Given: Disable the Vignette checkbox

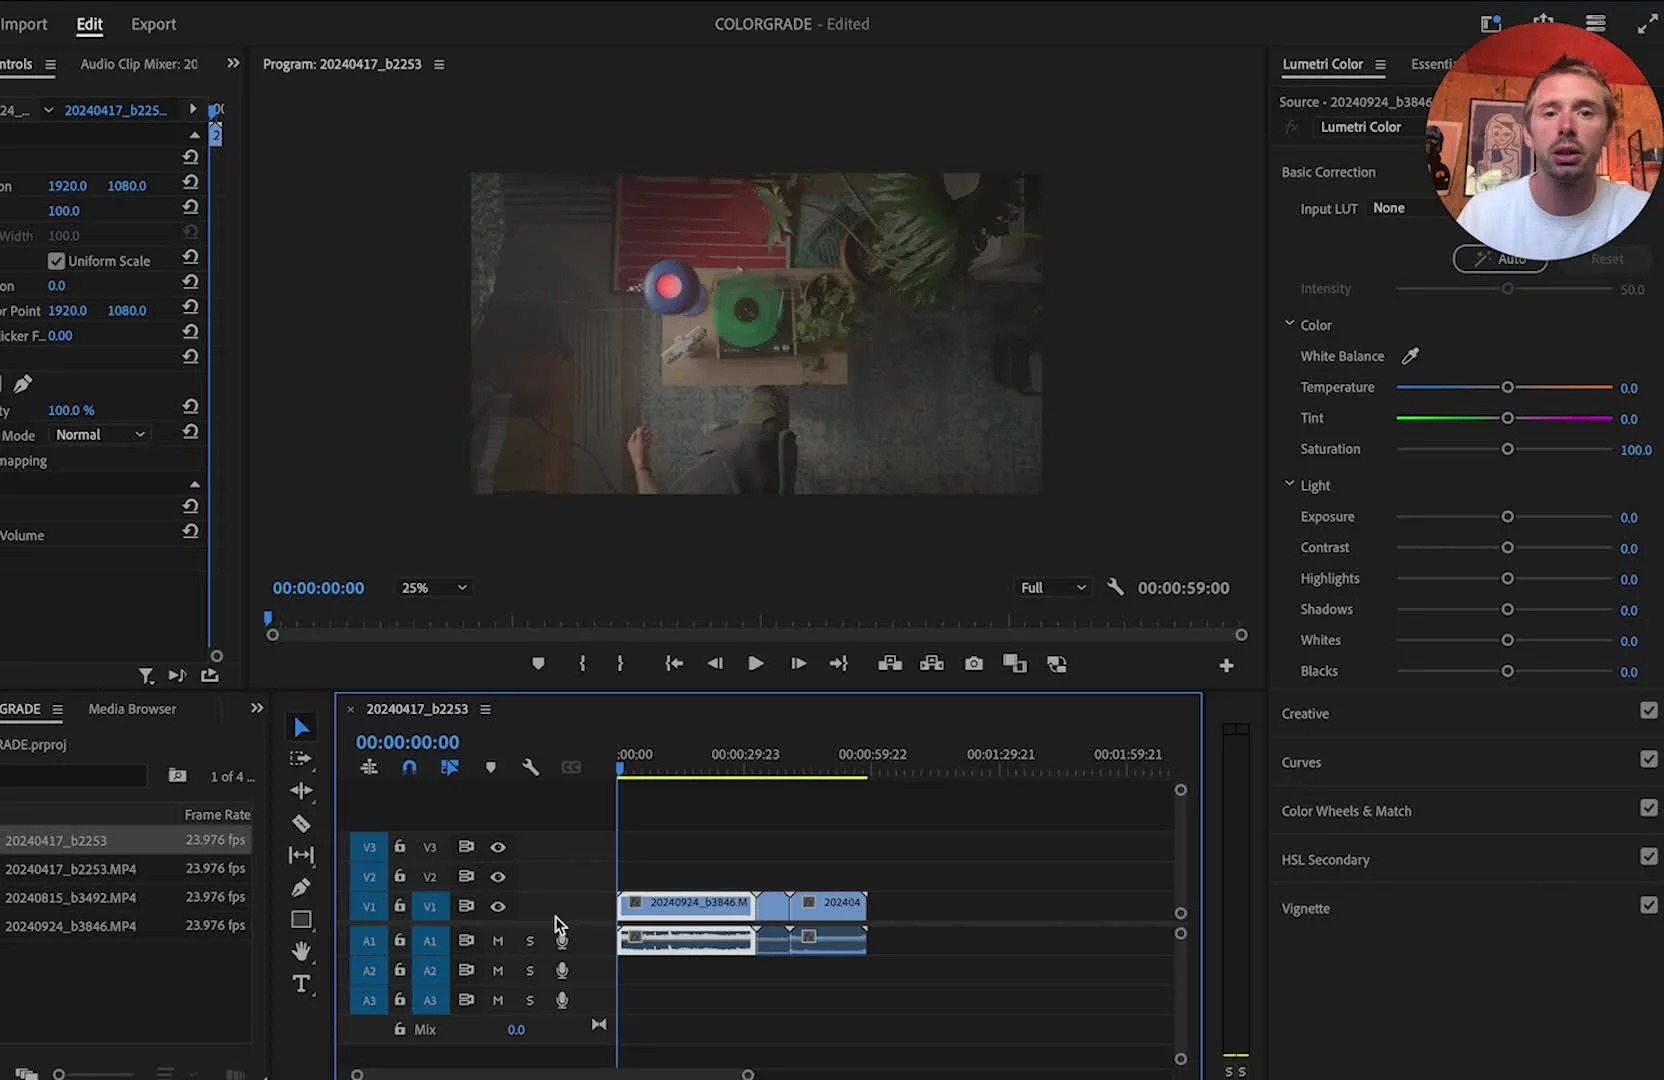Looking at the screenshot, I should click(1649, 905).
